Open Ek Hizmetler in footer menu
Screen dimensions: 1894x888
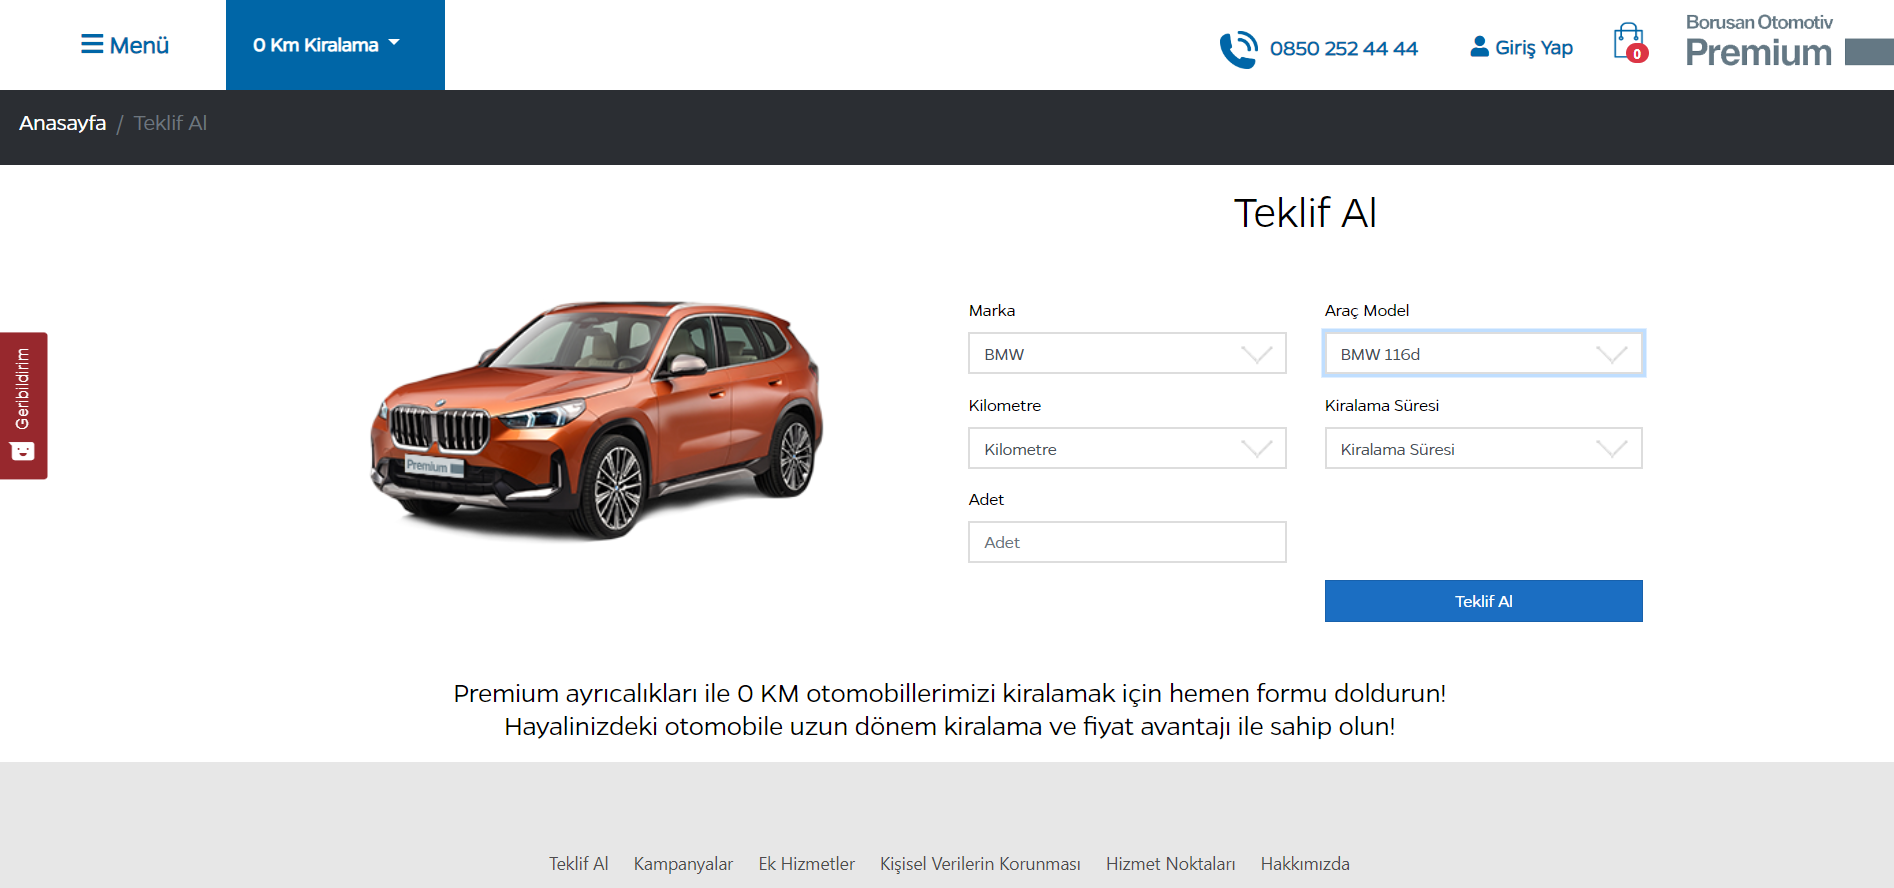click(x=806, y=864)
